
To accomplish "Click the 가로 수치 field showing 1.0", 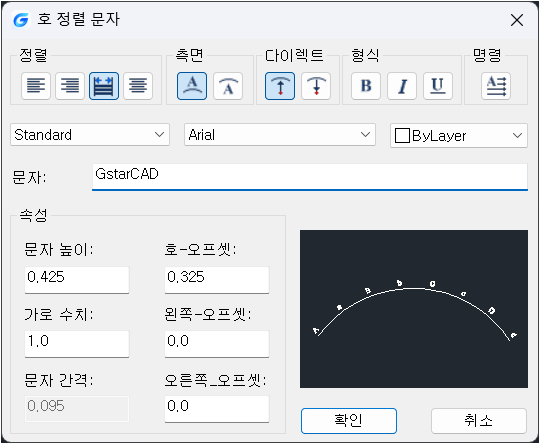I will (77, 344).
